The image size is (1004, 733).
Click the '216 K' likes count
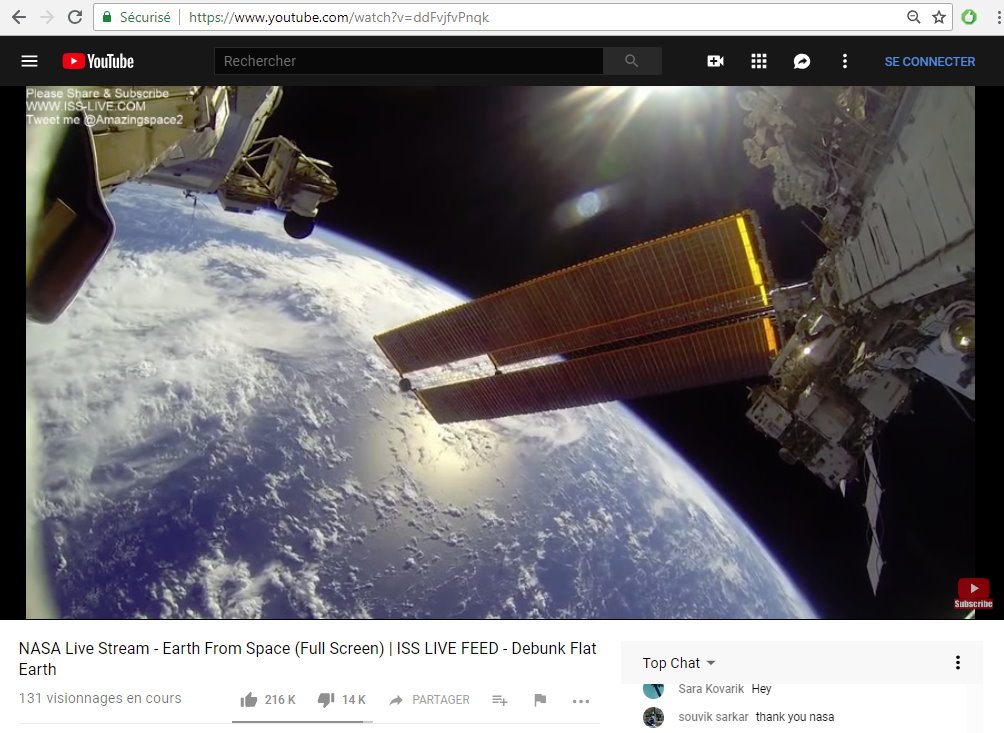click(x=280, y=700)
